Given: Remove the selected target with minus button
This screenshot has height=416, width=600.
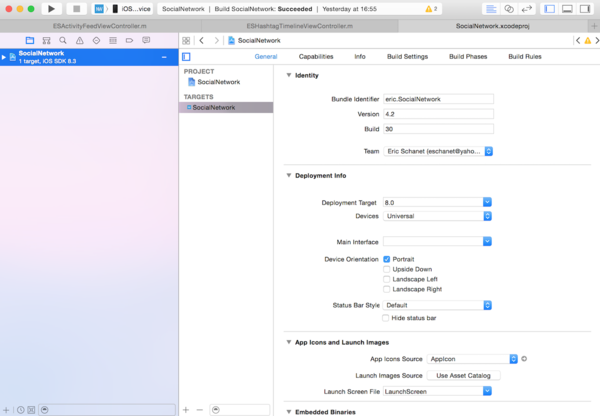Looking at the screenshot, I should tap(200, 410).
